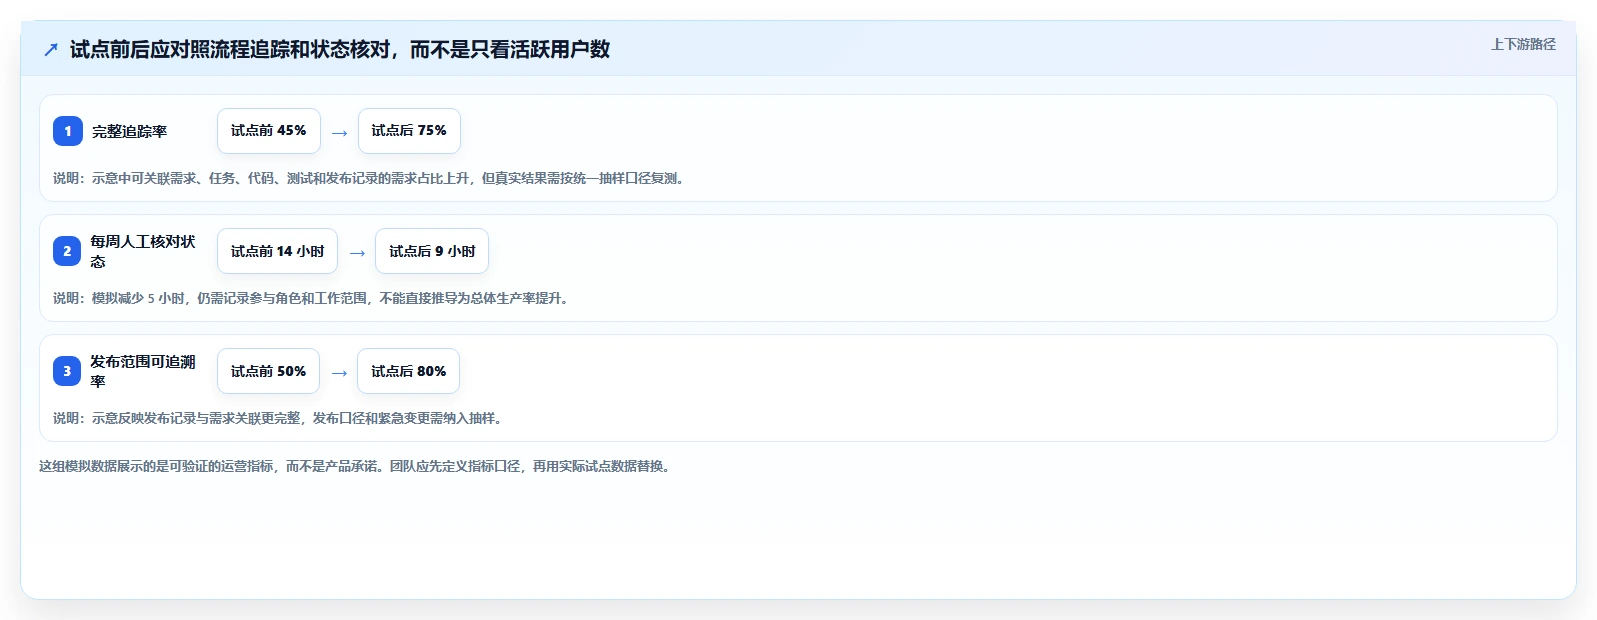Click the note starting 说明:示意反映发布记录

278,418
